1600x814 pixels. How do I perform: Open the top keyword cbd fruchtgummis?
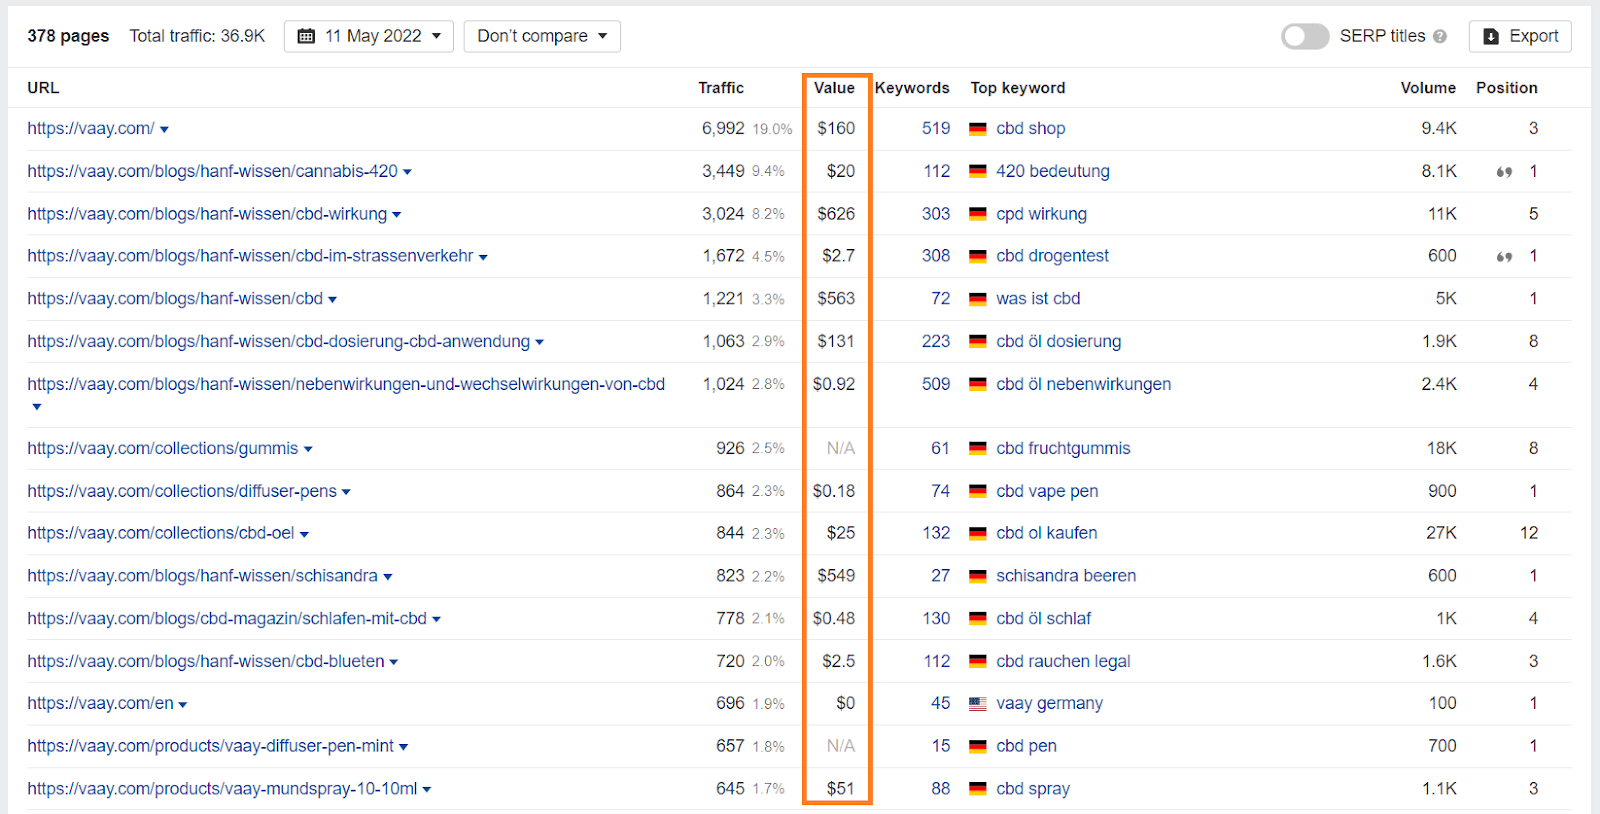tap(1063, 448)
